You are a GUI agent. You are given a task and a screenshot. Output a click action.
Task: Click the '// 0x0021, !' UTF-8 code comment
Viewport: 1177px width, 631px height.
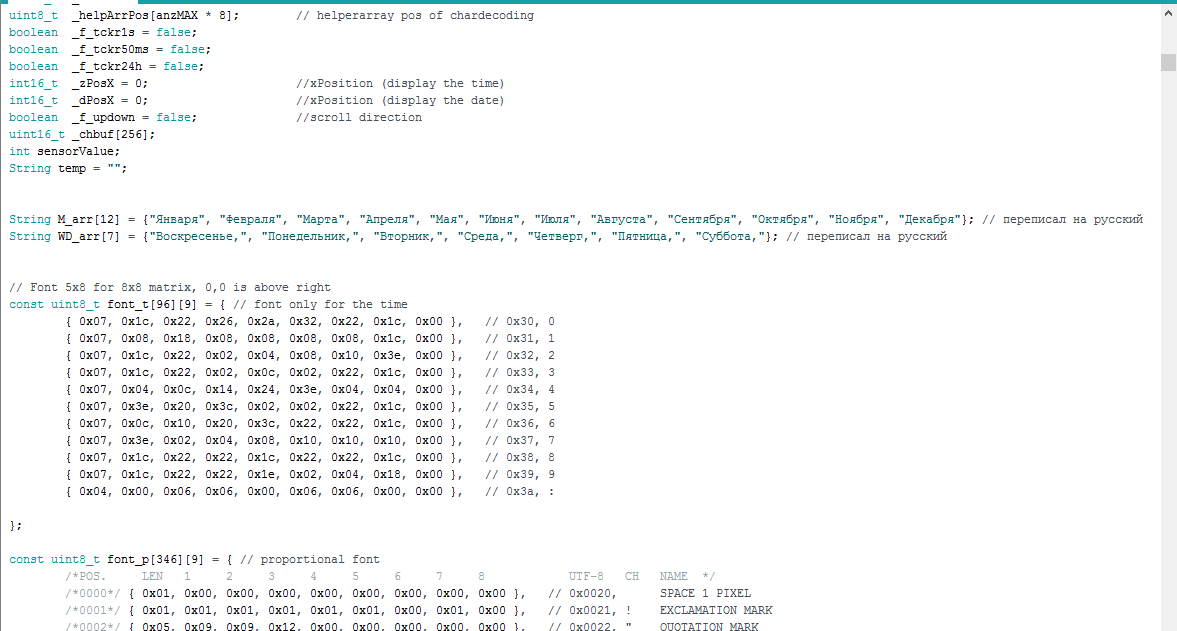click(590, 611)
